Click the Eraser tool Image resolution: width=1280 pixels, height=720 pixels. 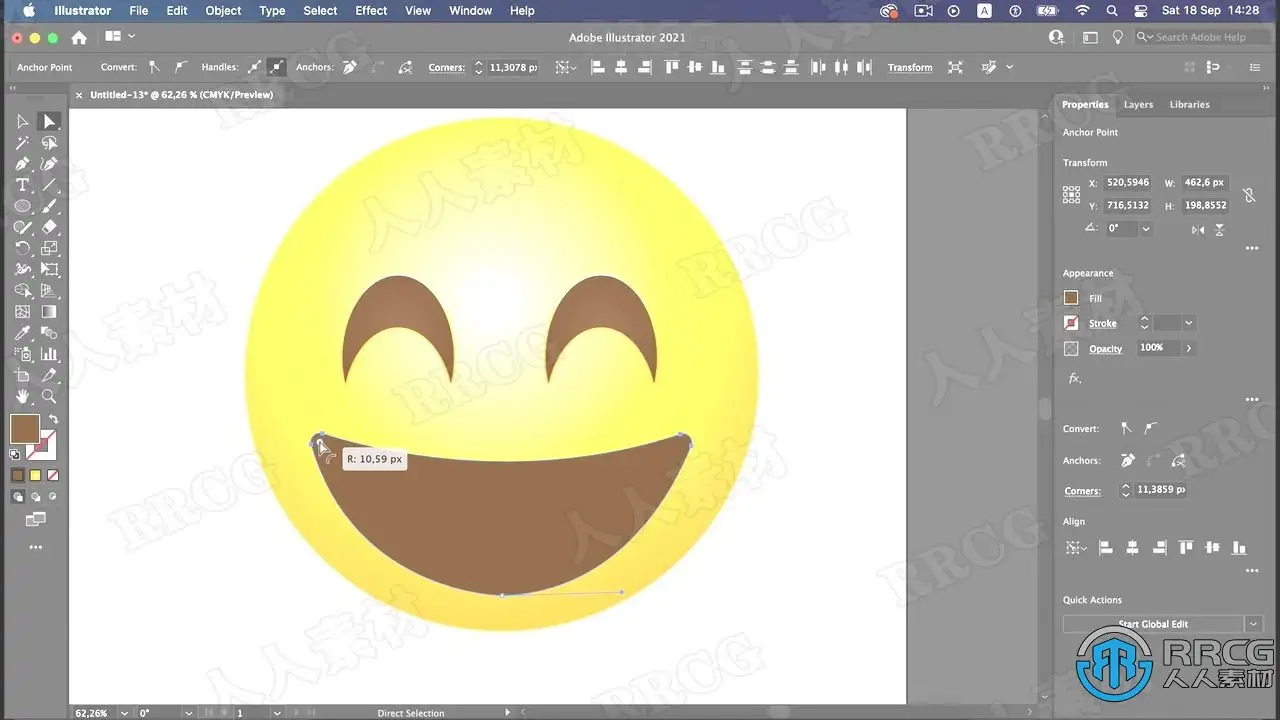[49, 228]
